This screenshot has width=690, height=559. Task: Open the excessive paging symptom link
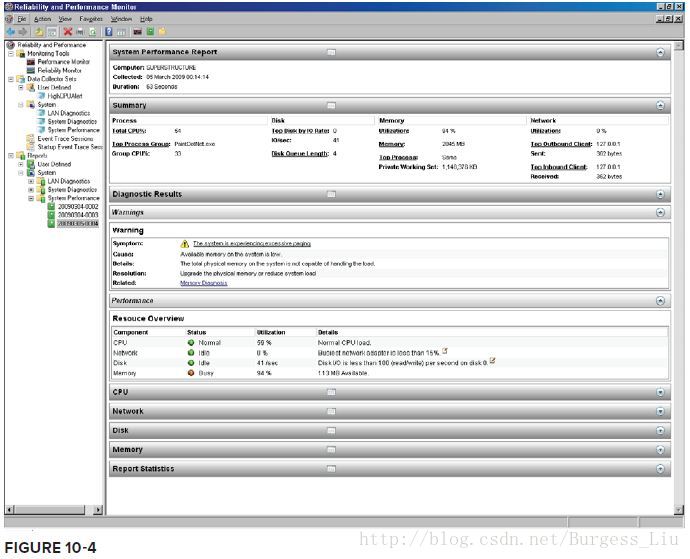tap(252, 243)
